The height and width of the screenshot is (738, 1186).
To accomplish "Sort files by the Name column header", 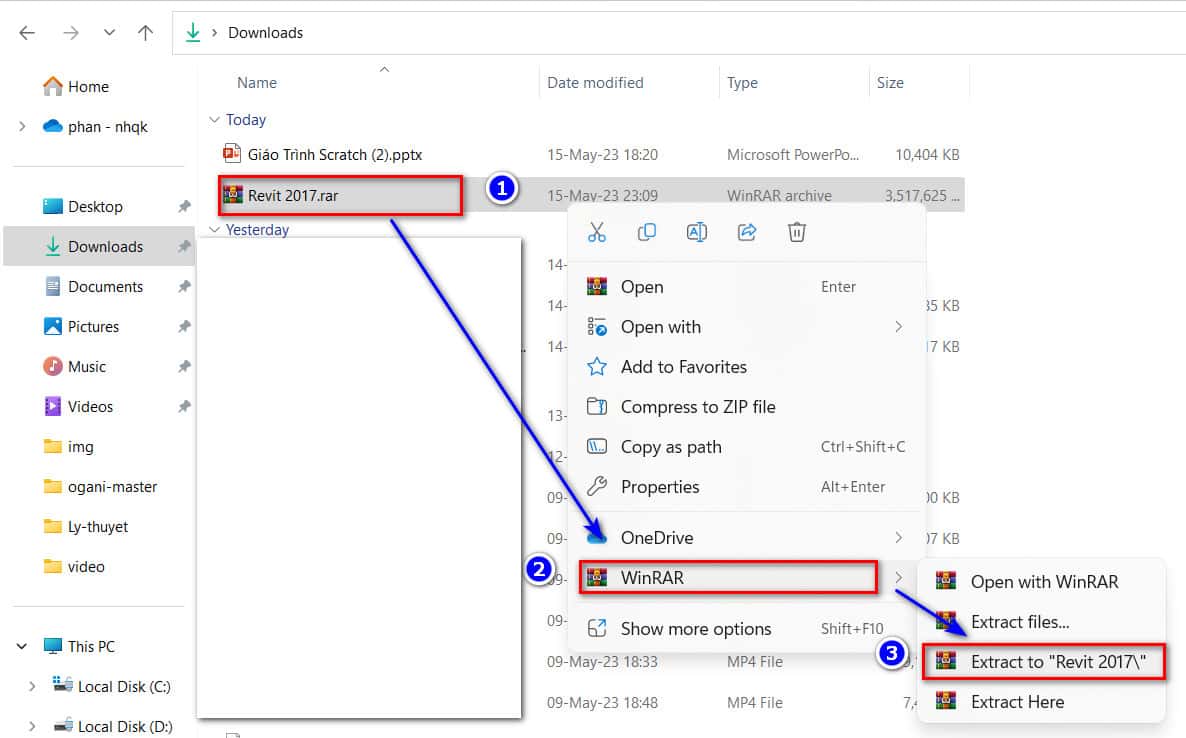I will click(257, 83).
